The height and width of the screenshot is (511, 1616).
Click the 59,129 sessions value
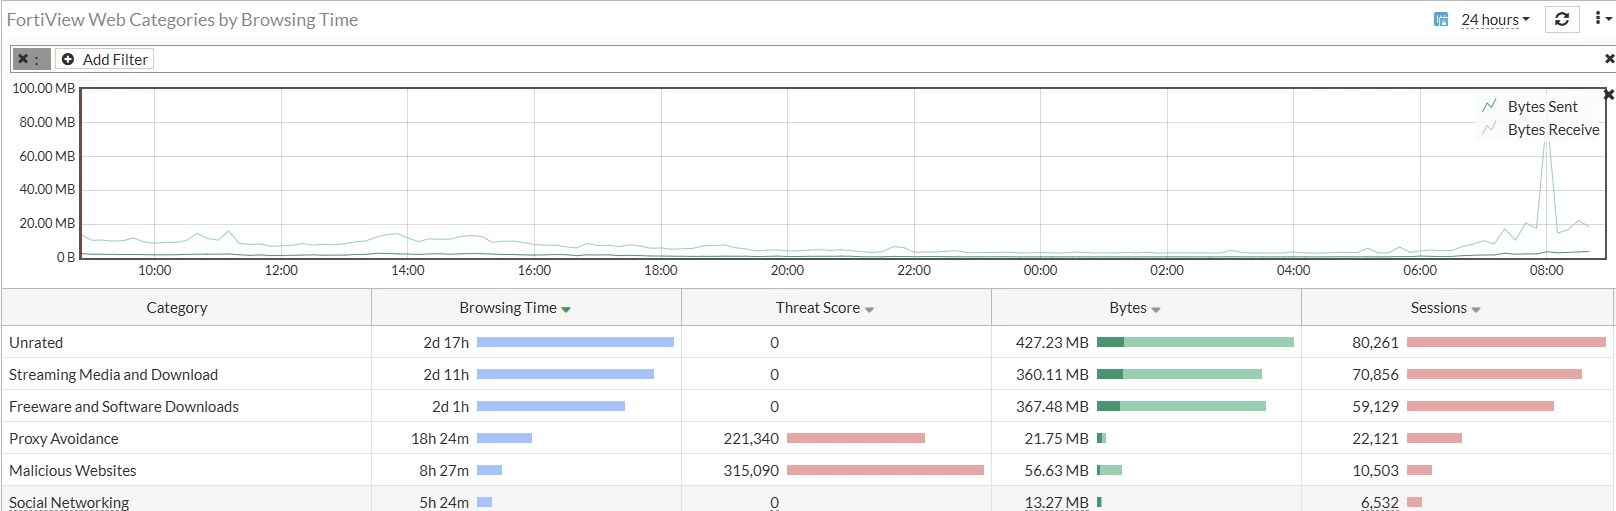click(x=1375, y=406)
